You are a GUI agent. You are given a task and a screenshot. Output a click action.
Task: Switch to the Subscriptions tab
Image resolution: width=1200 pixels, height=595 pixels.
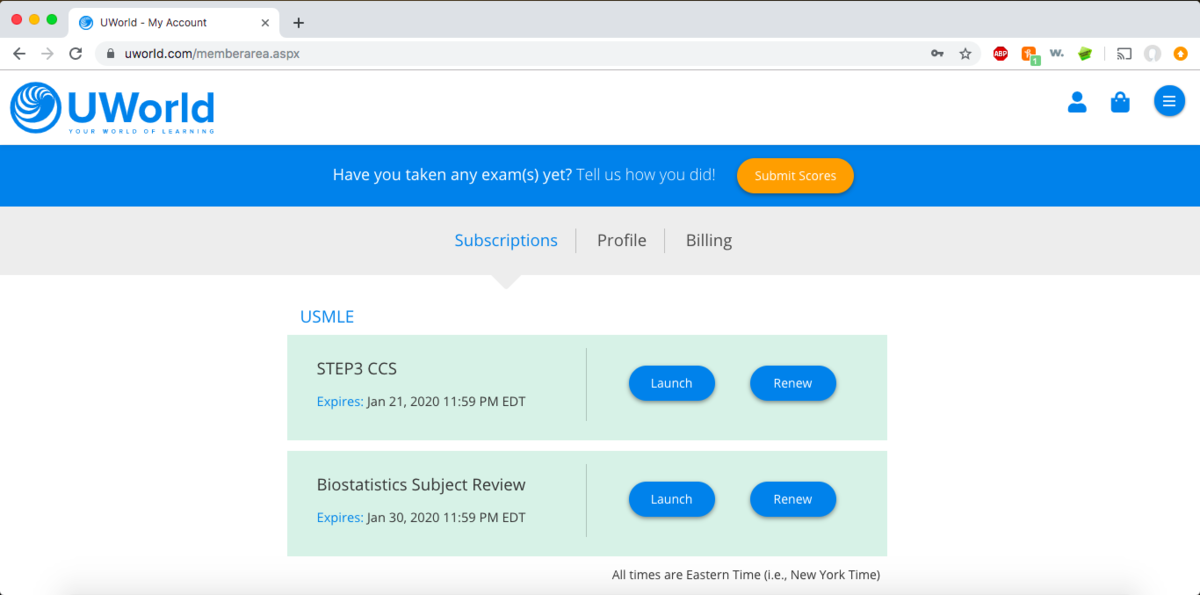(x=506, y=240)
